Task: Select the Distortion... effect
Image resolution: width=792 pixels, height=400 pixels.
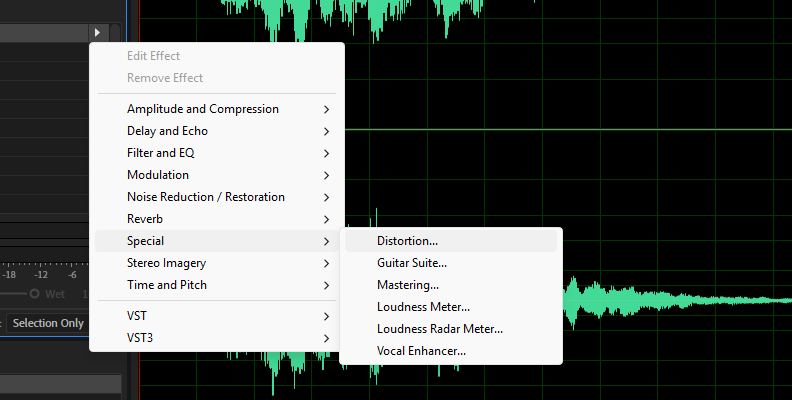Action: (407, 241)
